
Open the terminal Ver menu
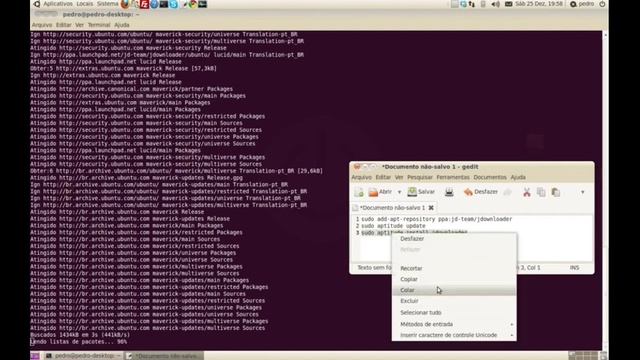[80, 25]
